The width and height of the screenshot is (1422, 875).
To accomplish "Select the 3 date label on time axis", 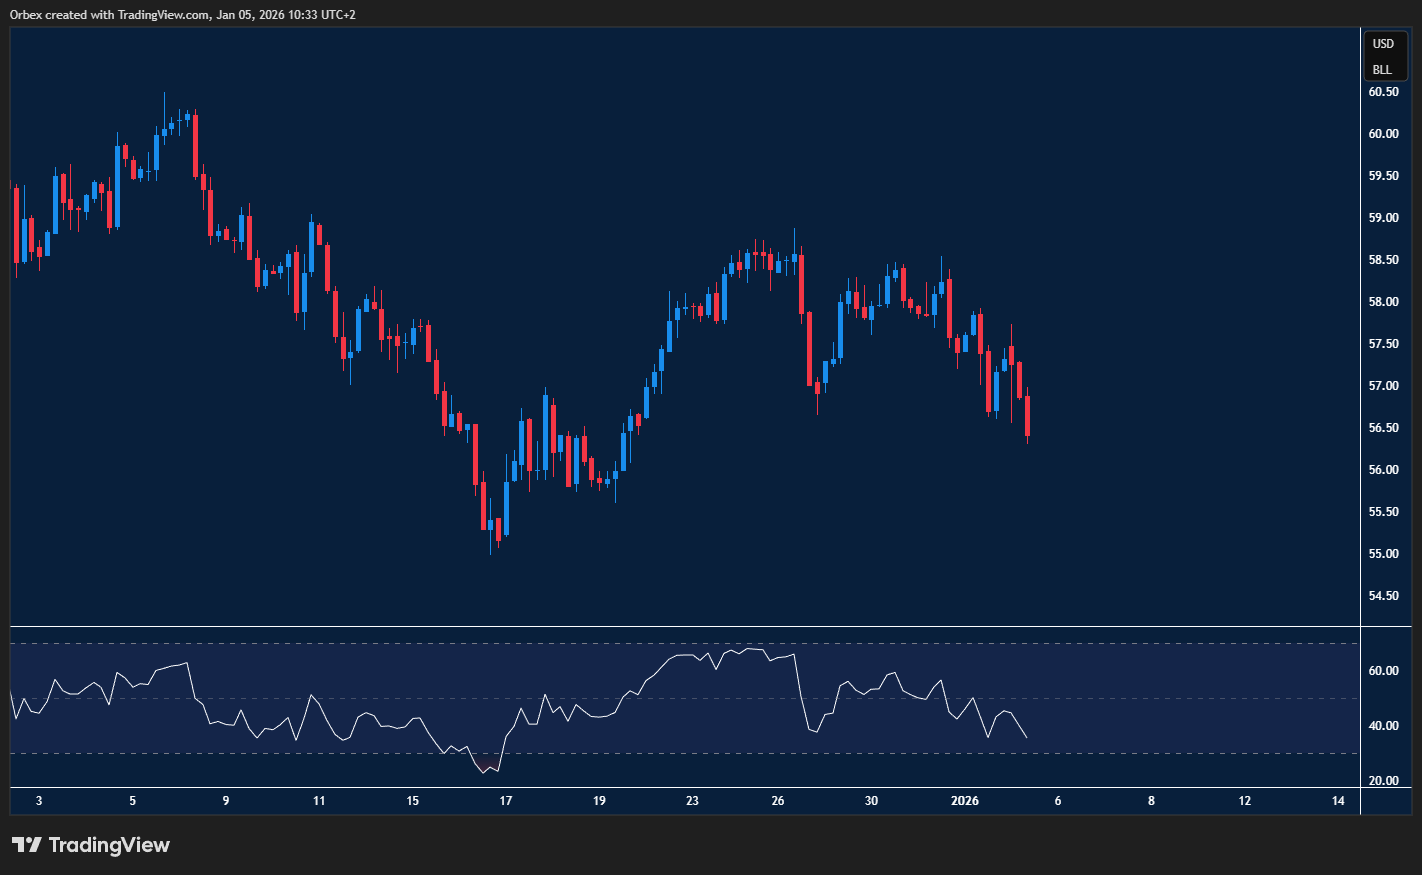I will 39,801.
